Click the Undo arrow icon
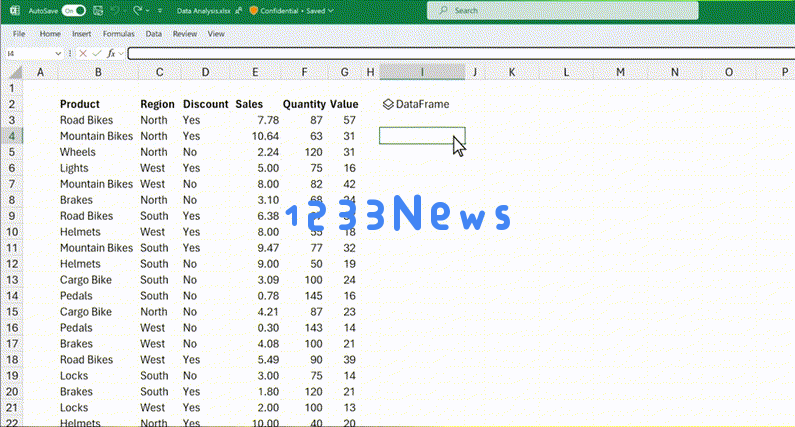This screenshot has width=795, height=427. (x=115, y=11)
